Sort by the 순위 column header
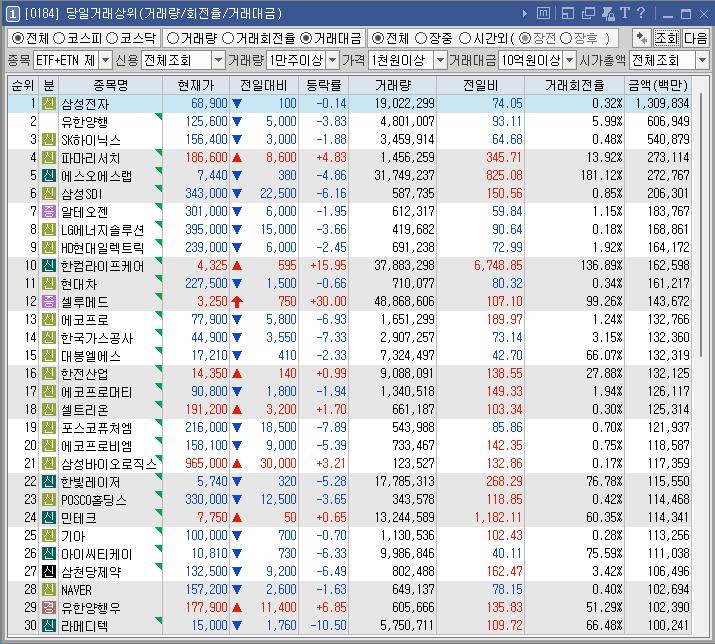 click(x=23, y=85)
